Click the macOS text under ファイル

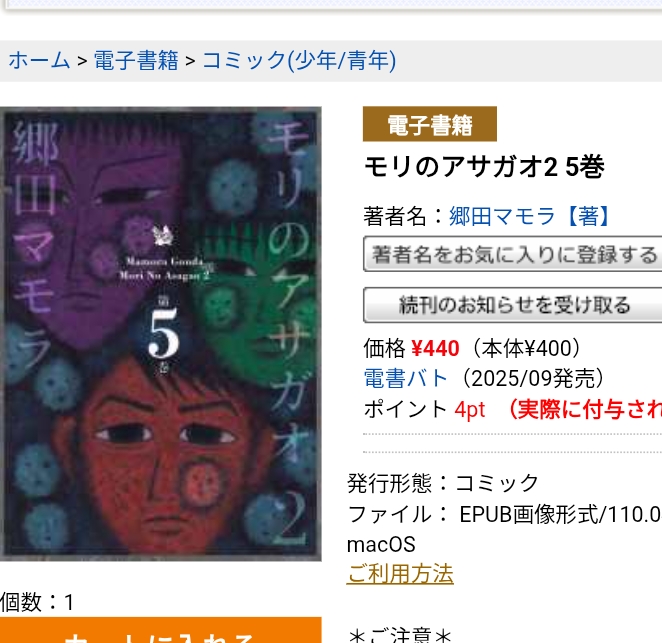[x=381, y=545]
